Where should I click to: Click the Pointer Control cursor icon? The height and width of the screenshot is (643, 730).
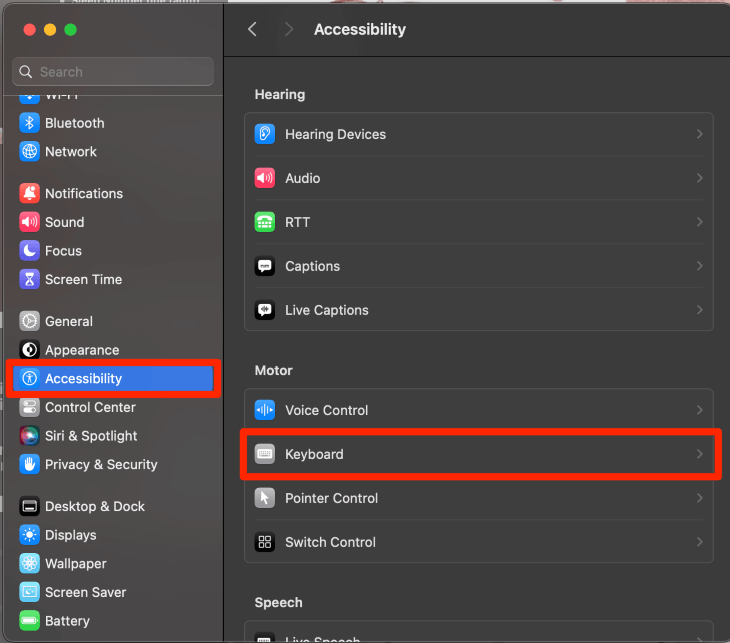pos(265,498)
